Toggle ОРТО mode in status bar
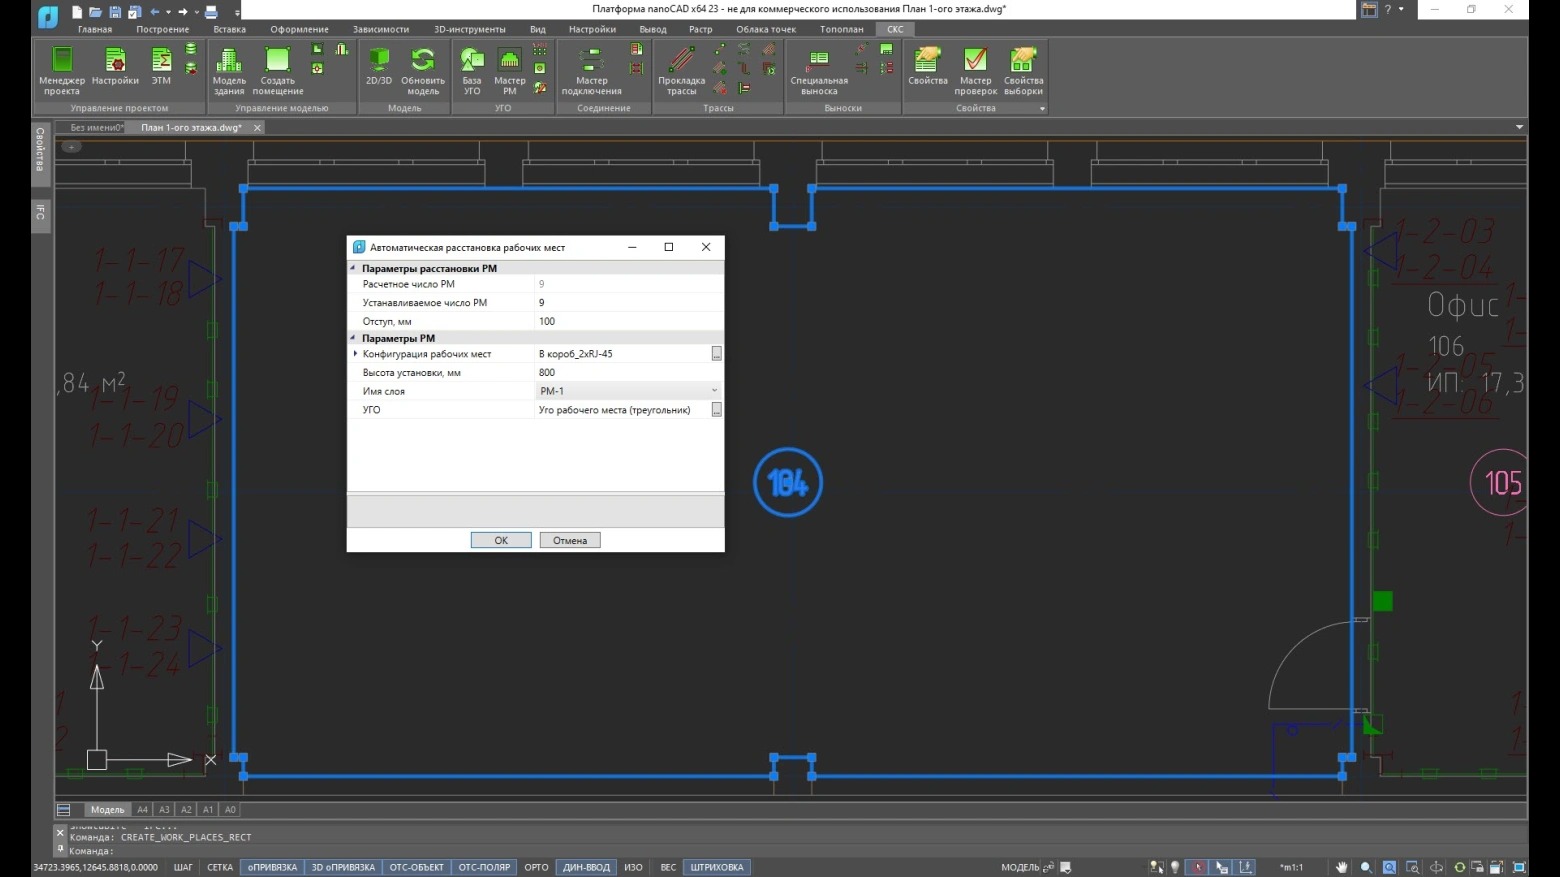Viewport: 1560px width, 877px height. coord(536,867)
